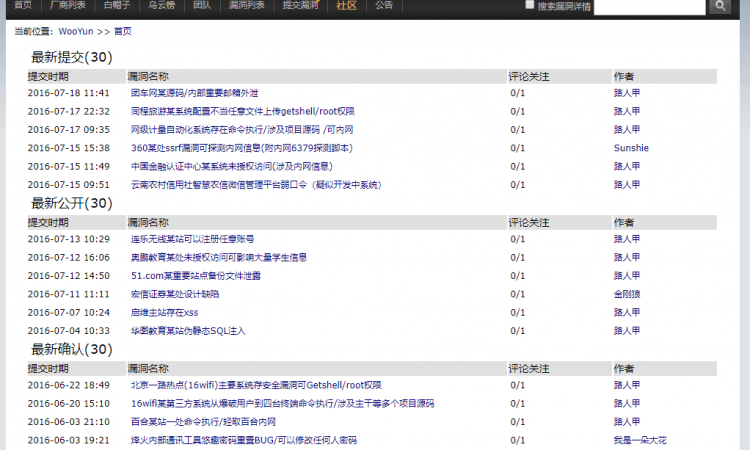This screenshot has height=450, width=750.
Task: Click the 提交漏洞 nav item
Action: pos(300,5)
